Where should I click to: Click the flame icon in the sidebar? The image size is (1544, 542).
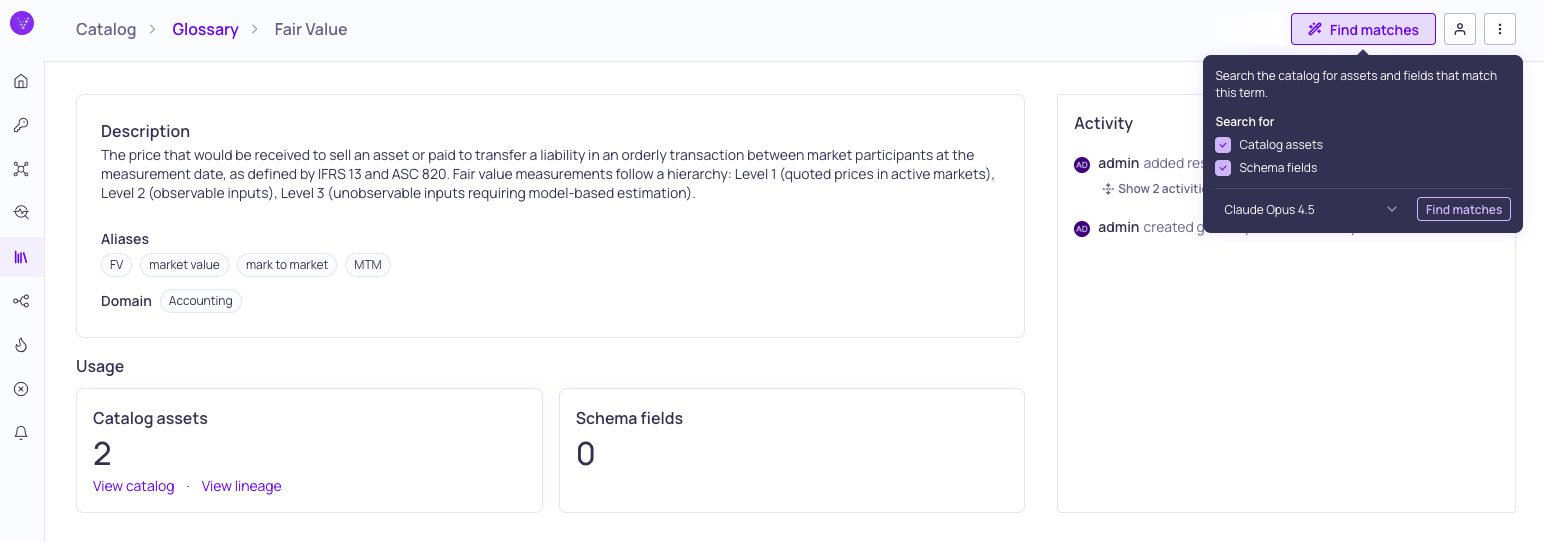click(x=21, y=345)
